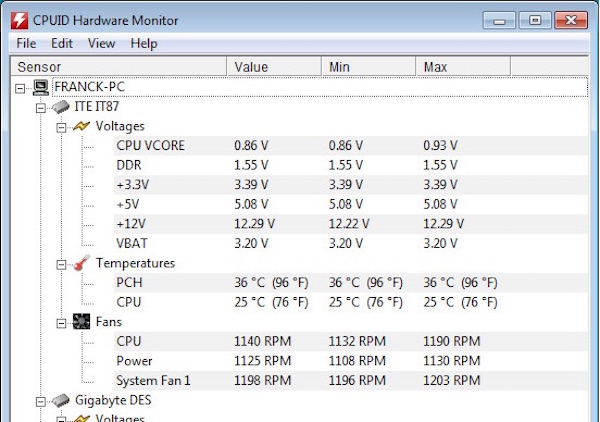Select the CPU VCORE voltage row
Screen dimensions: 600x422
150,146
